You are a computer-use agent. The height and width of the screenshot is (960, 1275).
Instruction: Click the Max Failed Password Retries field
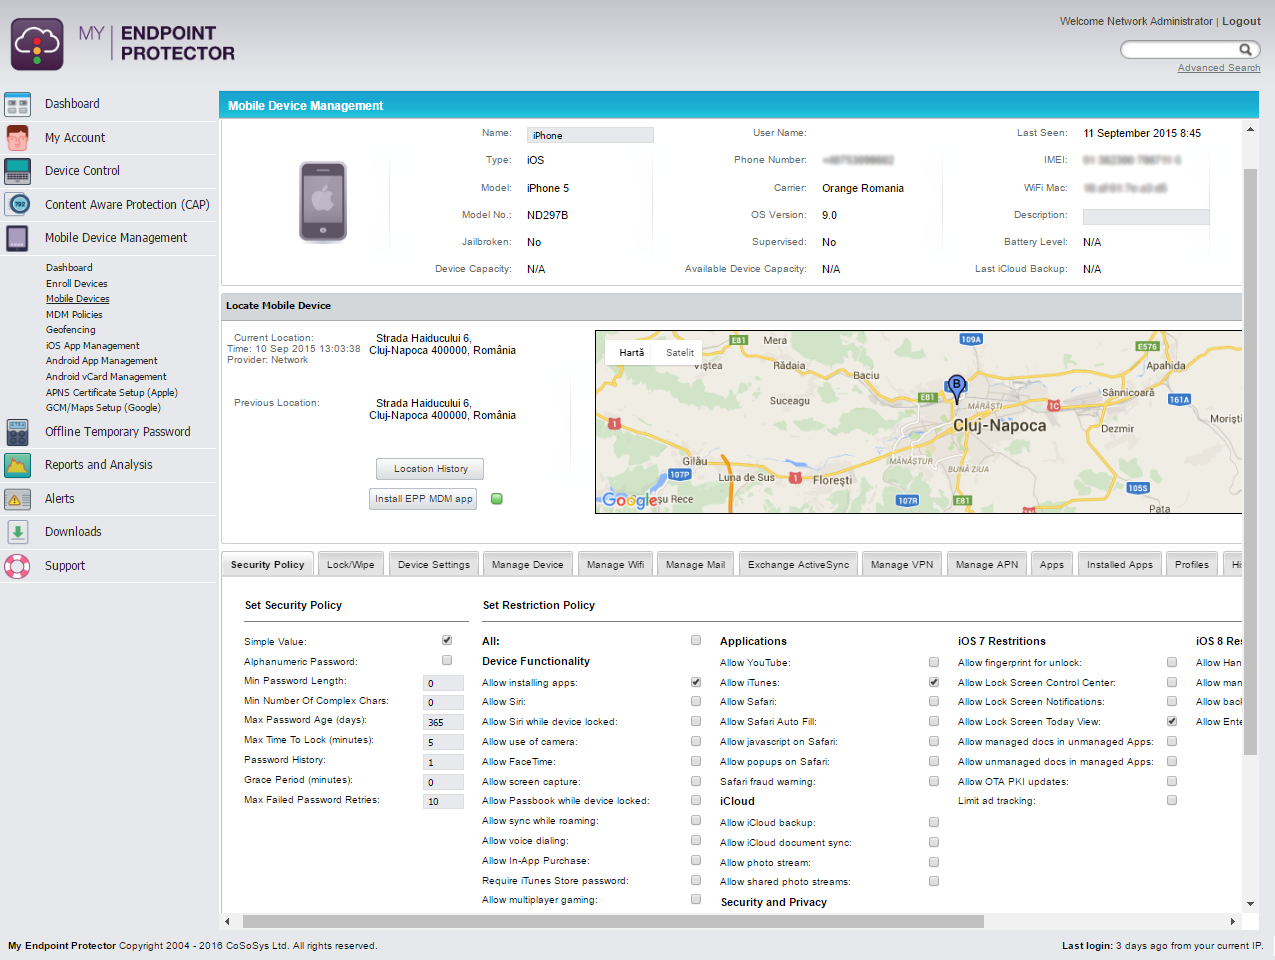point(444,801)
